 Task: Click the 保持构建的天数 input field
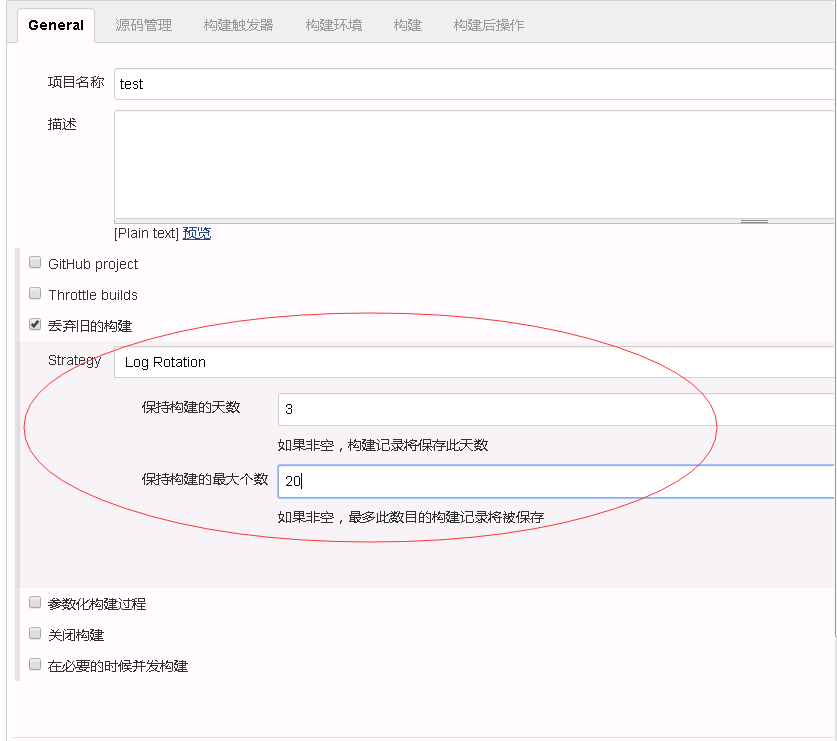556,409
